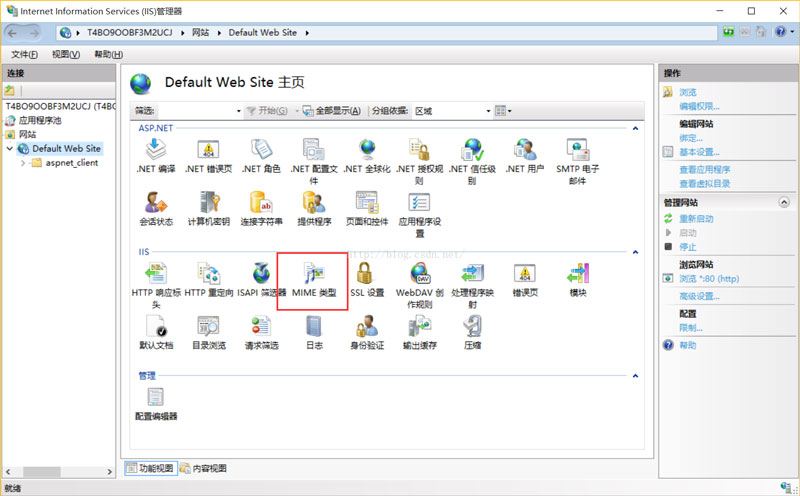Click the 全部显示(A) toolbar button

click(332, 111)
